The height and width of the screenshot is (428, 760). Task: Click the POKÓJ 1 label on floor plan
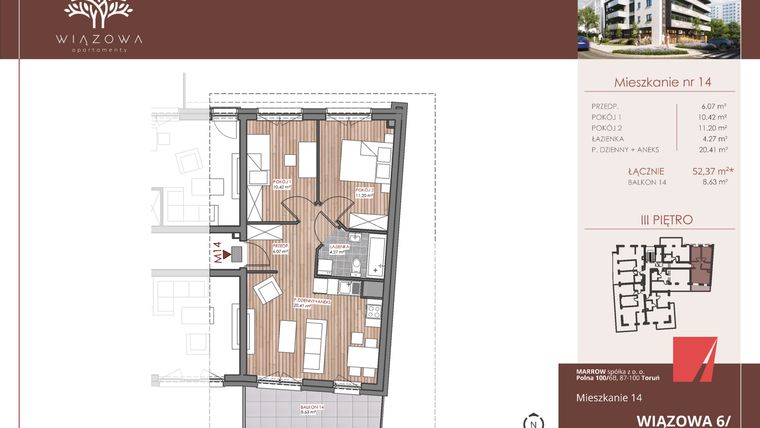click(282, 184)
